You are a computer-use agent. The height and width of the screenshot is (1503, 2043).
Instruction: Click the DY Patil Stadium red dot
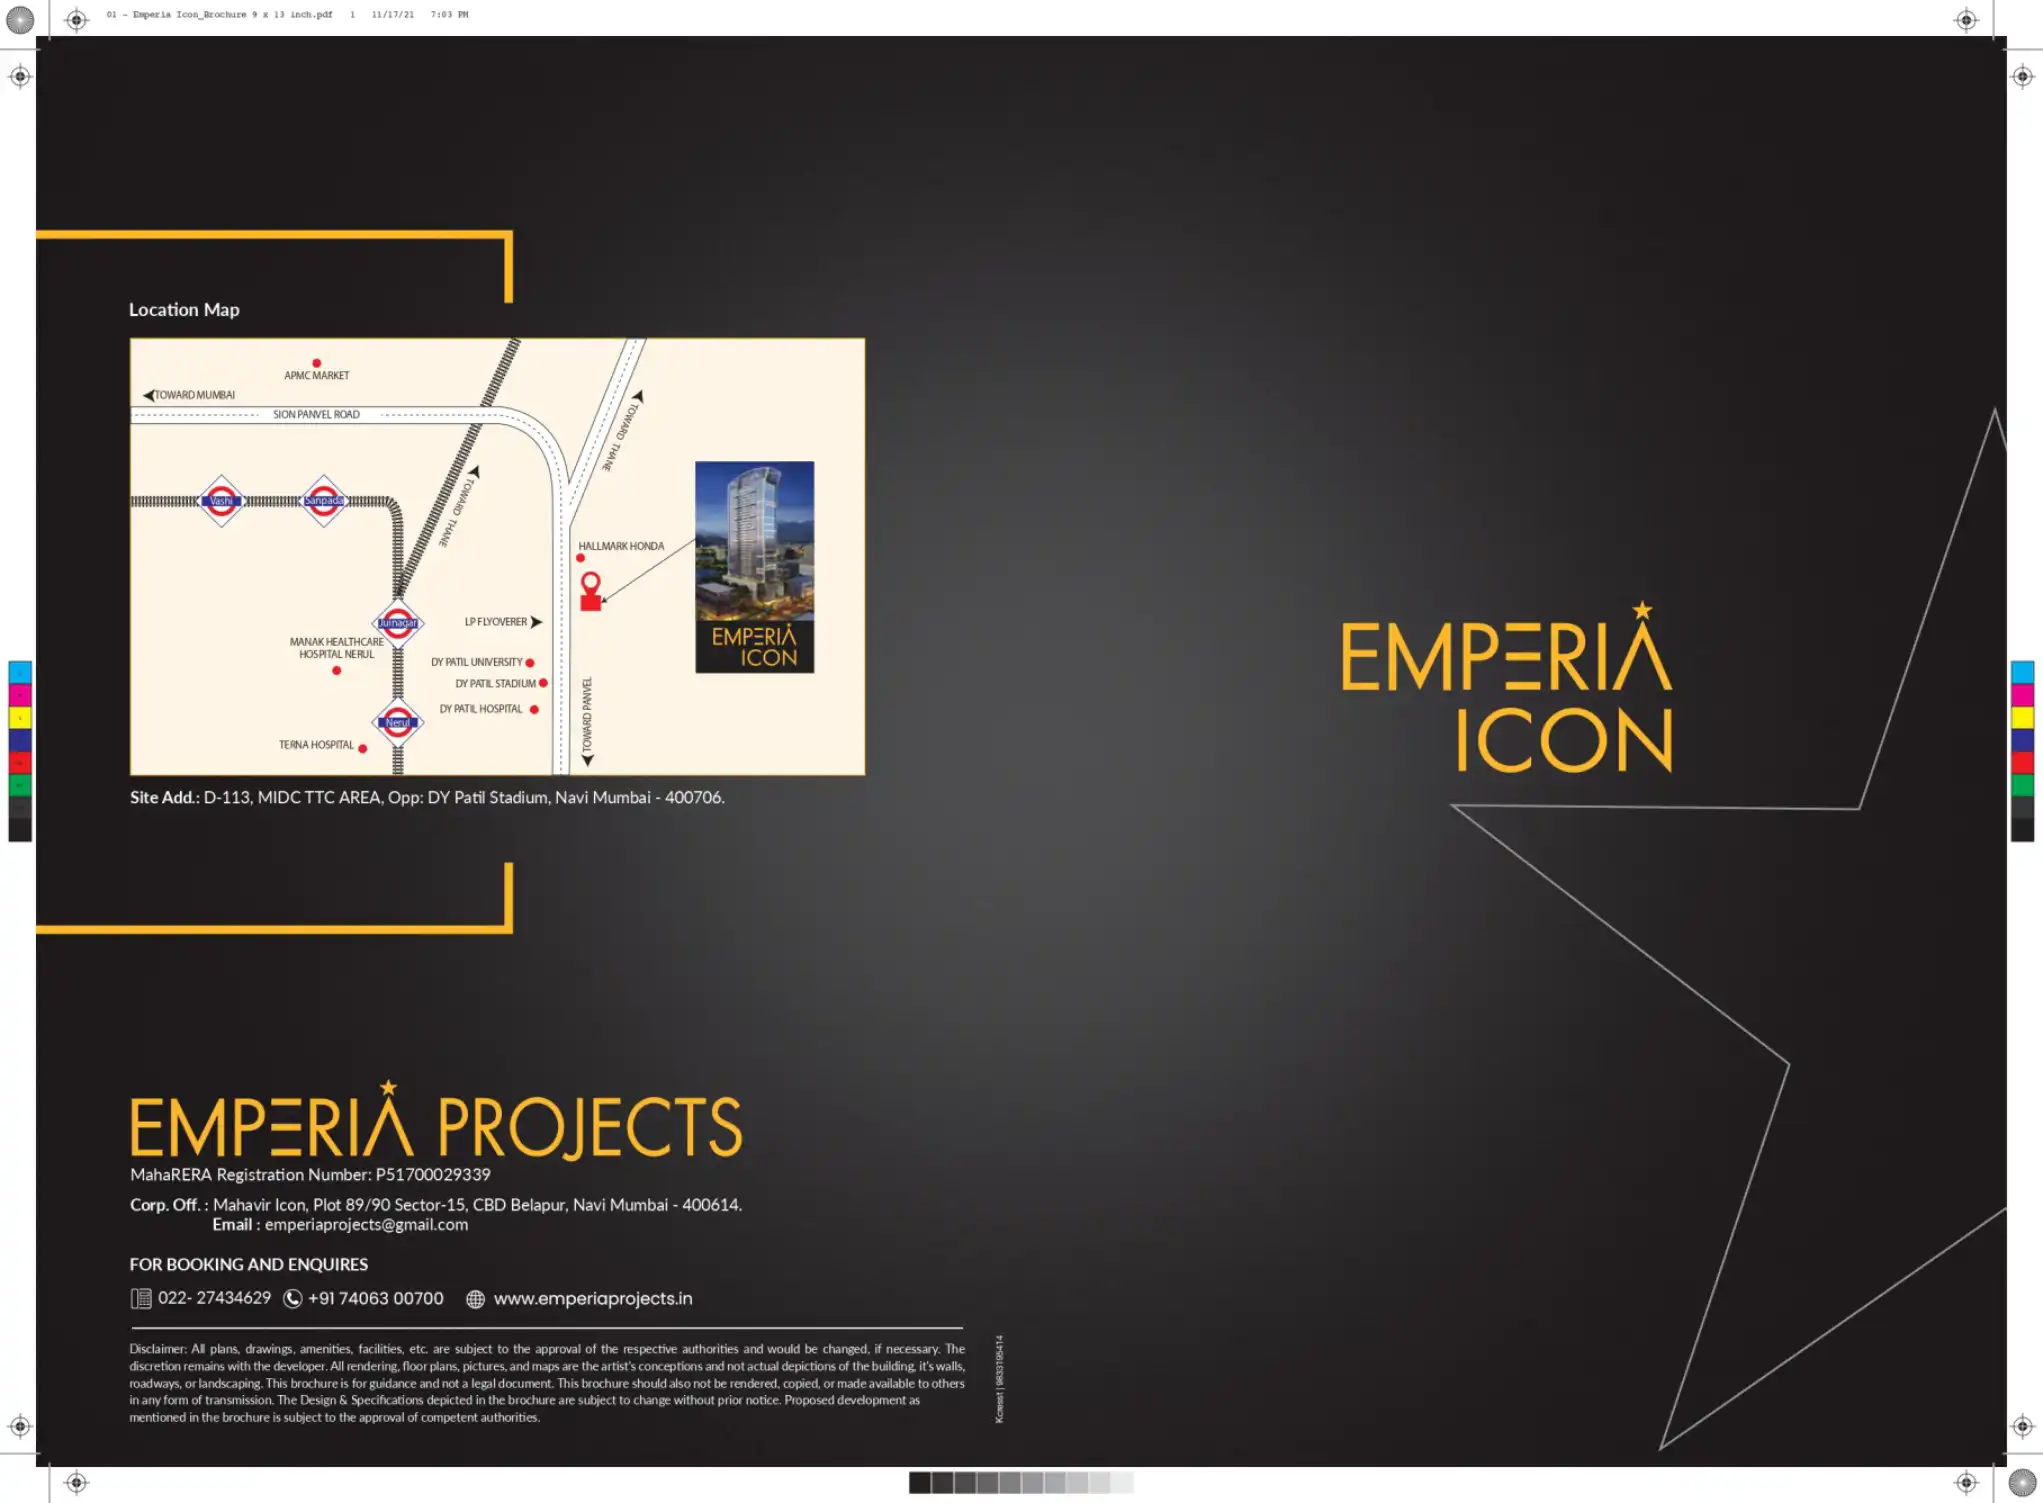543,683
